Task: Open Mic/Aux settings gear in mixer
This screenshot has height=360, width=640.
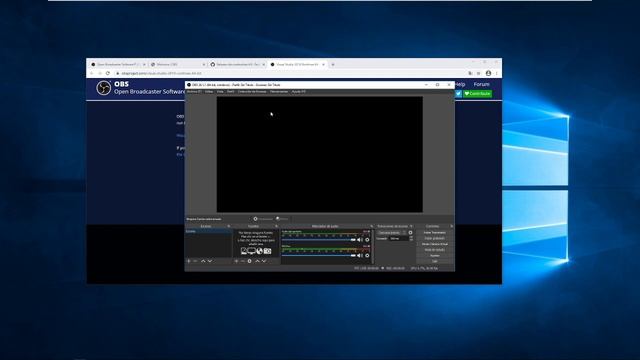Action: pyautogui.click(x=367, y=256)
